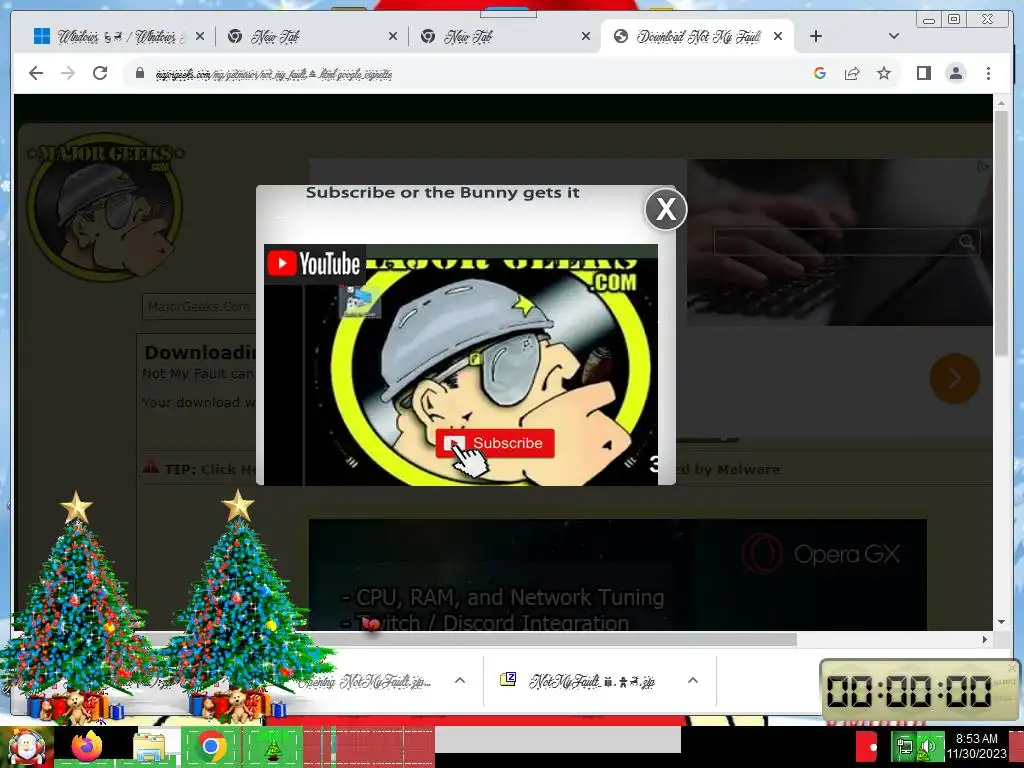
Task: Expand options for second NotMyFault zip download
Action: pos(693,680)
